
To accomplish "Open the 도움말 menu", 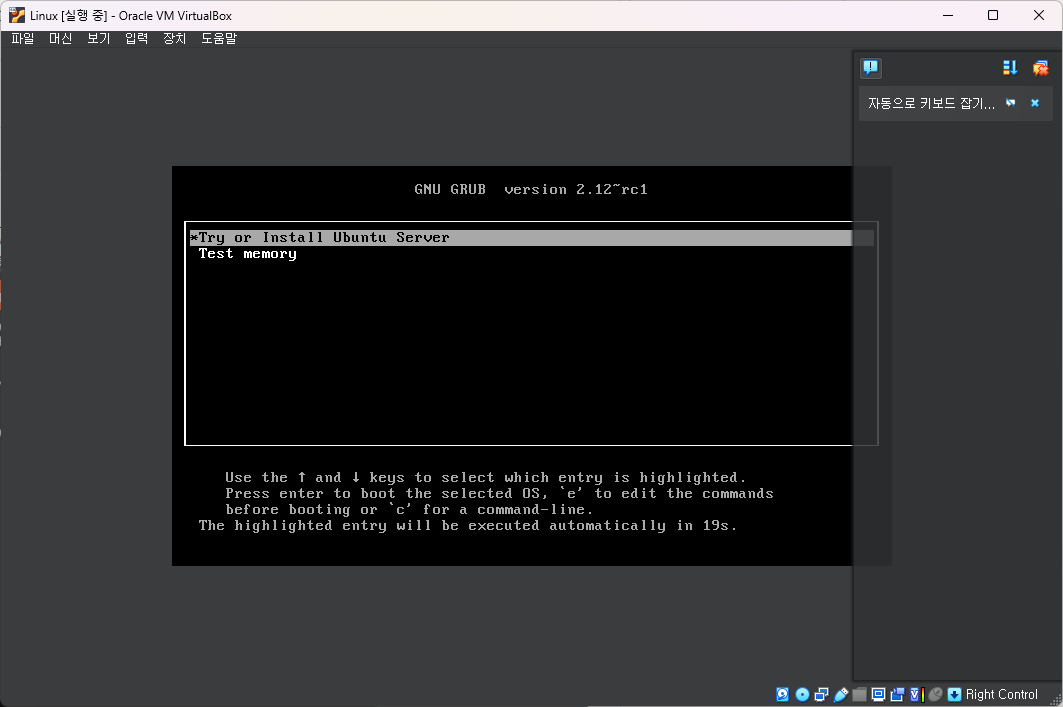I will pos(219,39).
